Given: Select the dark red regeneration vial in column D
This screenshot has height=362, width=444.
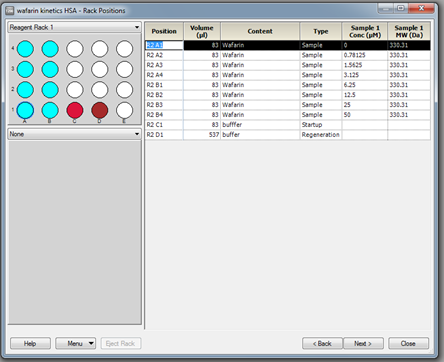Looking at the screenshot, I should click(x=100, y=110).
